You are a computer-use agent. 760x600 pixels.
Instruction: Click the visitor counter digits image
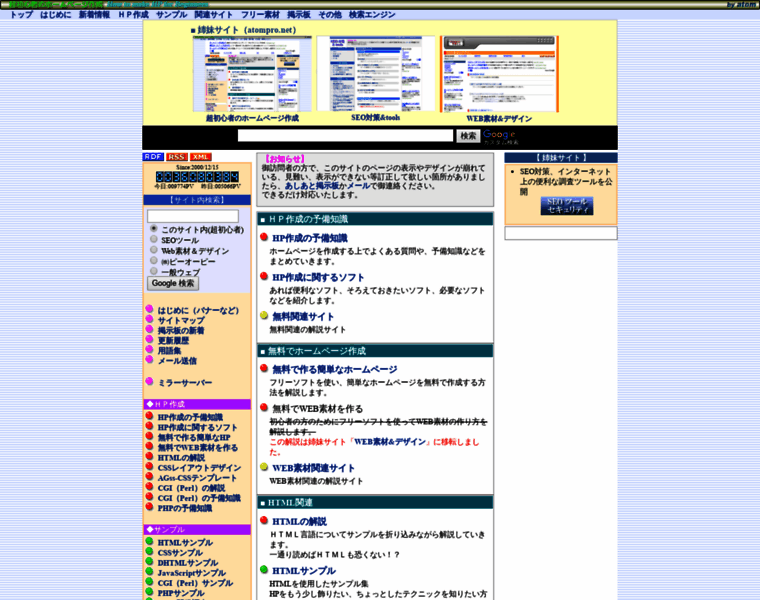point(197,176)
